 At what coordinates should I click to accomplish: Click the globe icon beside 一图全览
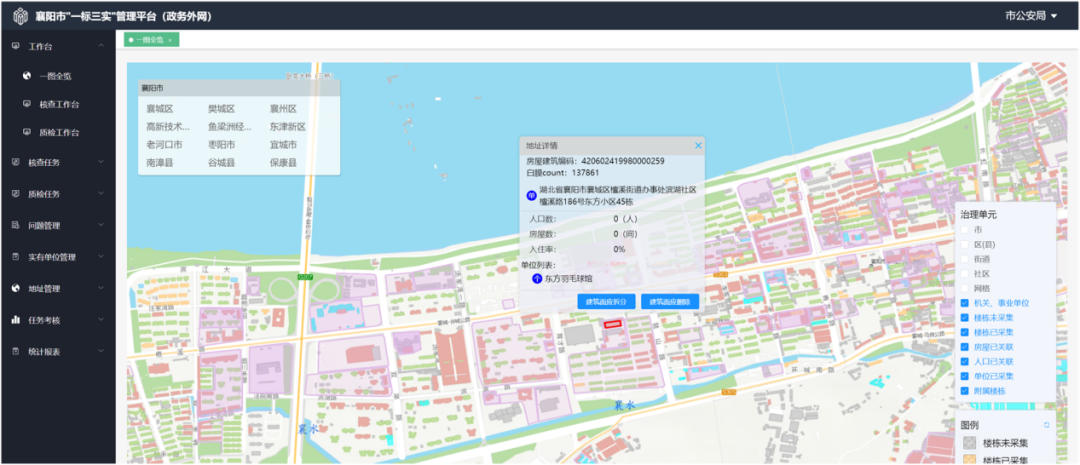[27, 75]
